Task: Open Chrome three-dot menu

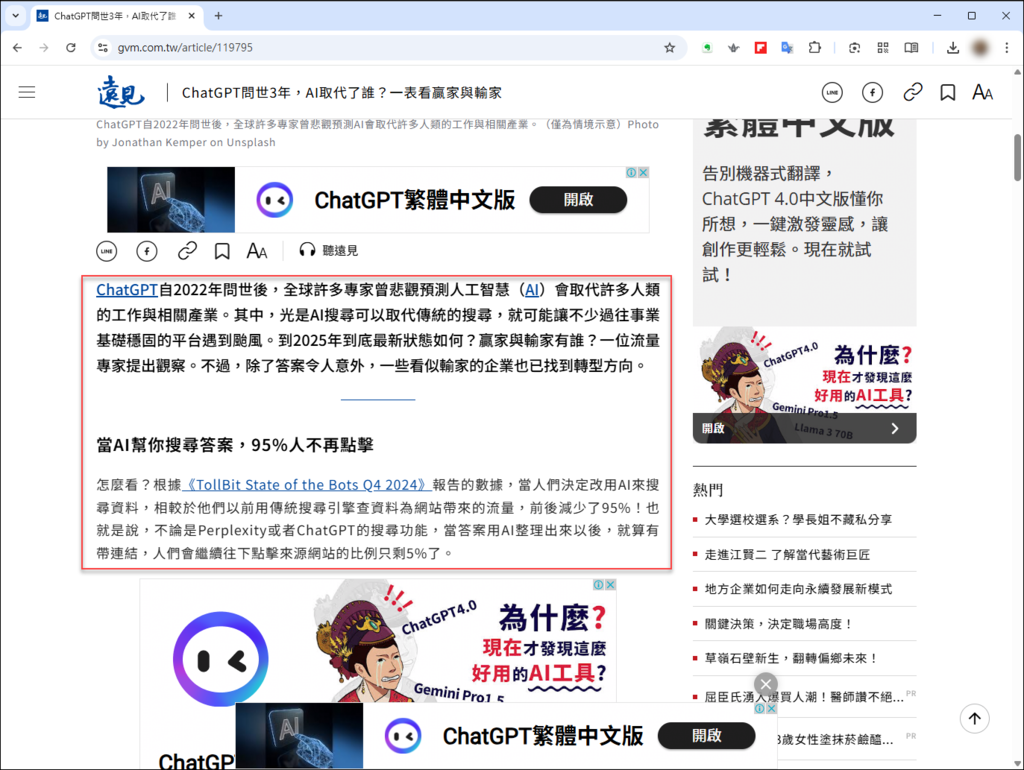Action: tap(1006, 48)
